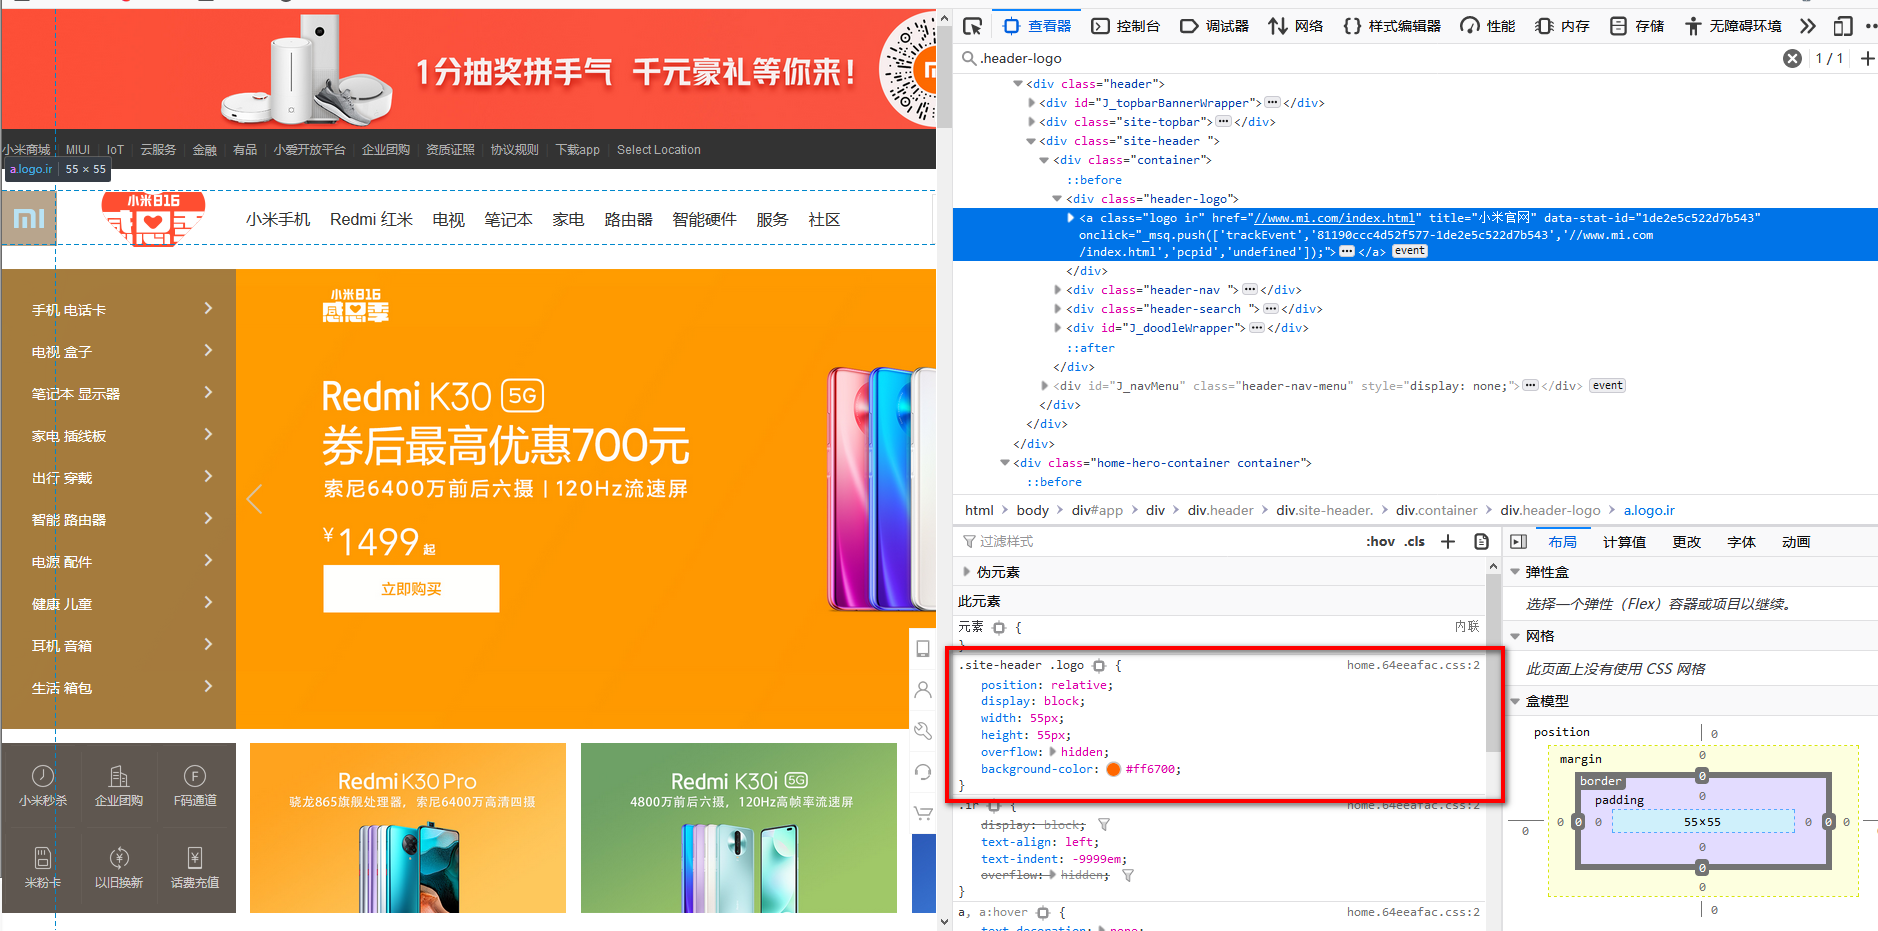Click selector highlighter next to .site-header .logo
Viewport: 1878px width, 931px height.
(1099, 665)
